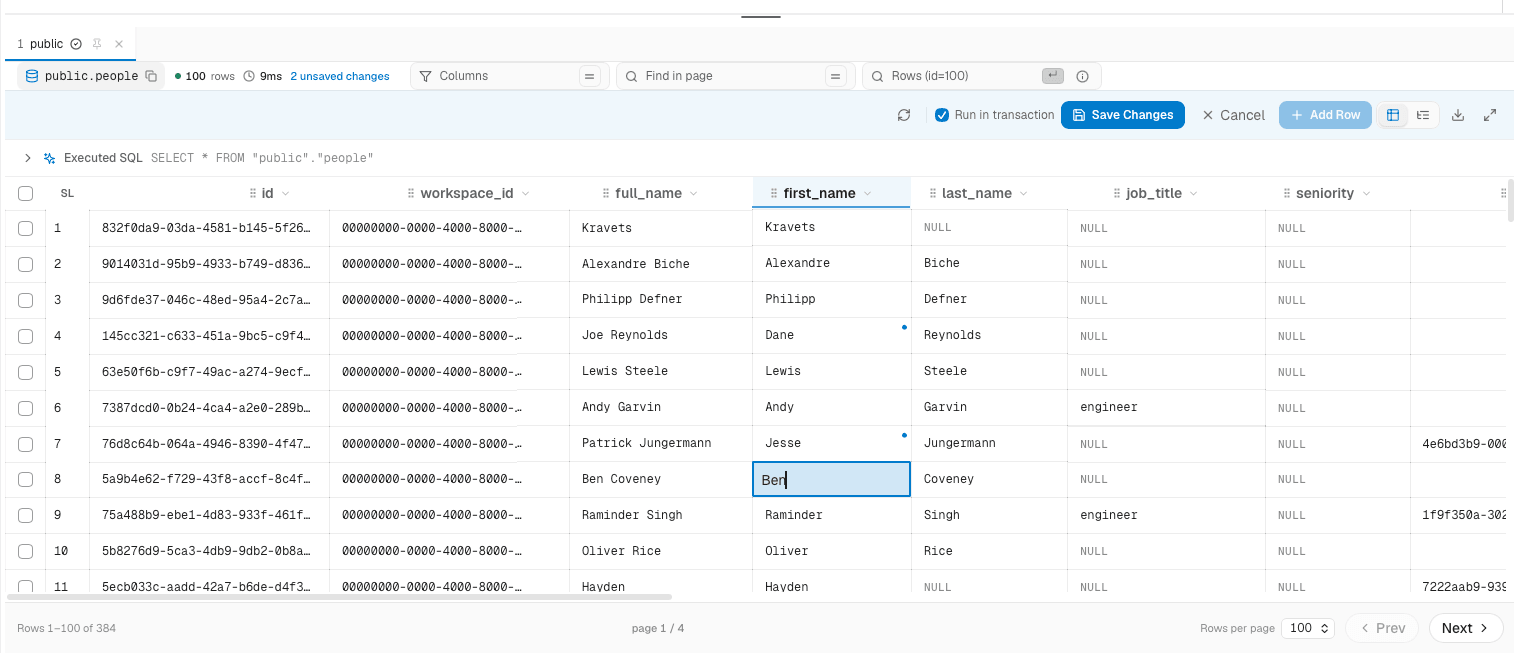The width and height of the screenshot is (1514, 653).
Task: Toggle the Run in transaction checkbox
Action: point(942,115)
